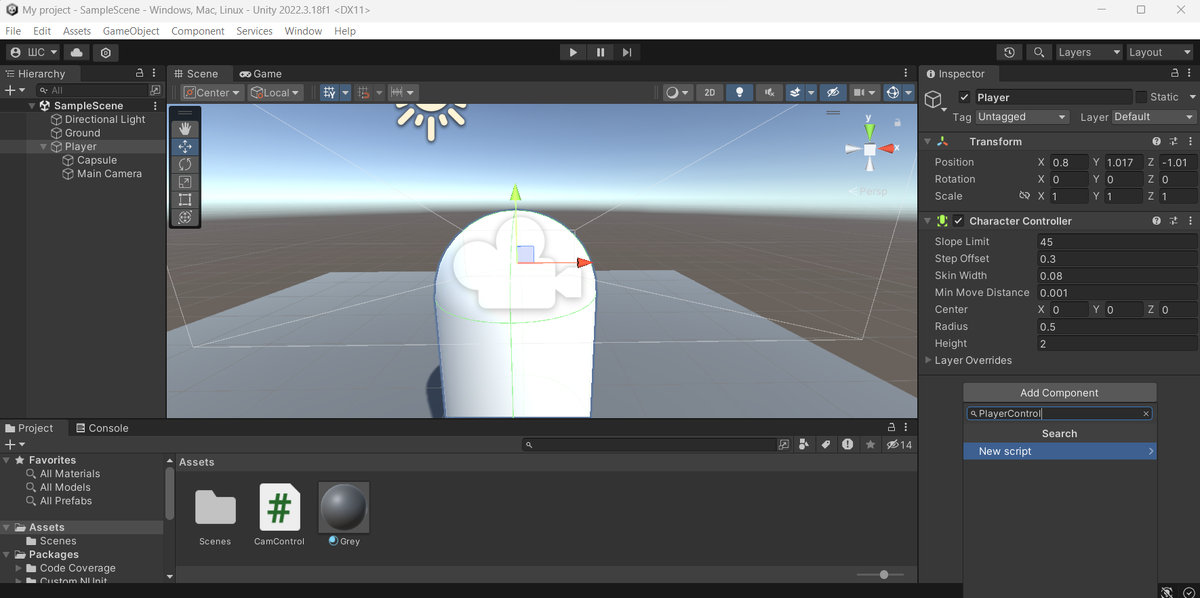
Task: Click the Add Component button
Action: [x=1059, y=392]
